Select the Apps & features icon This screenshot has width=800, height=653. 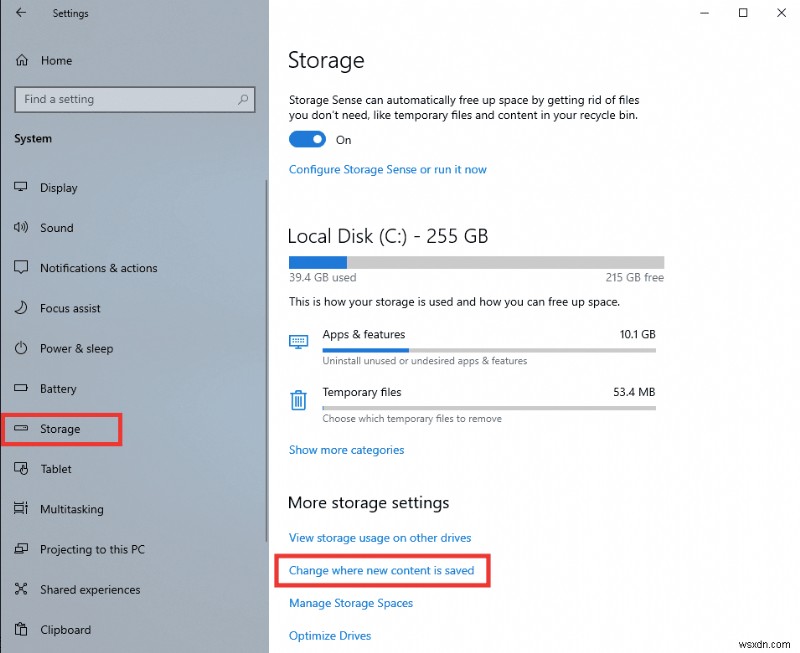(x=297, y=341)
